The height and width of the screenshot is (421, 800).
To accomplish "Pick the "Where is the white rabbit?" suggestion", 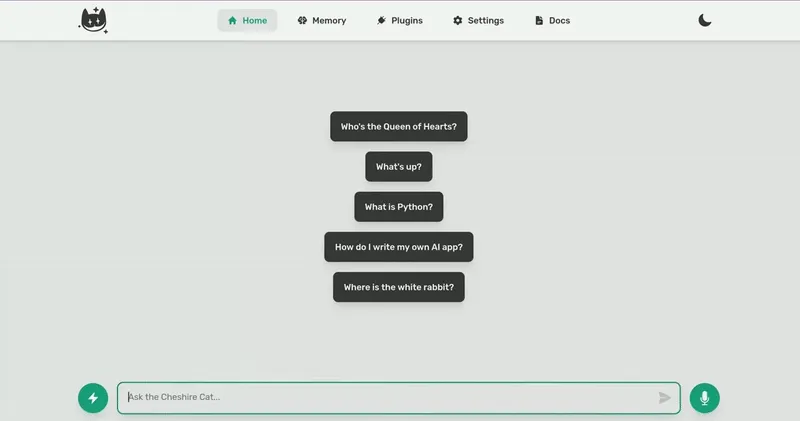I will (398, 287).
